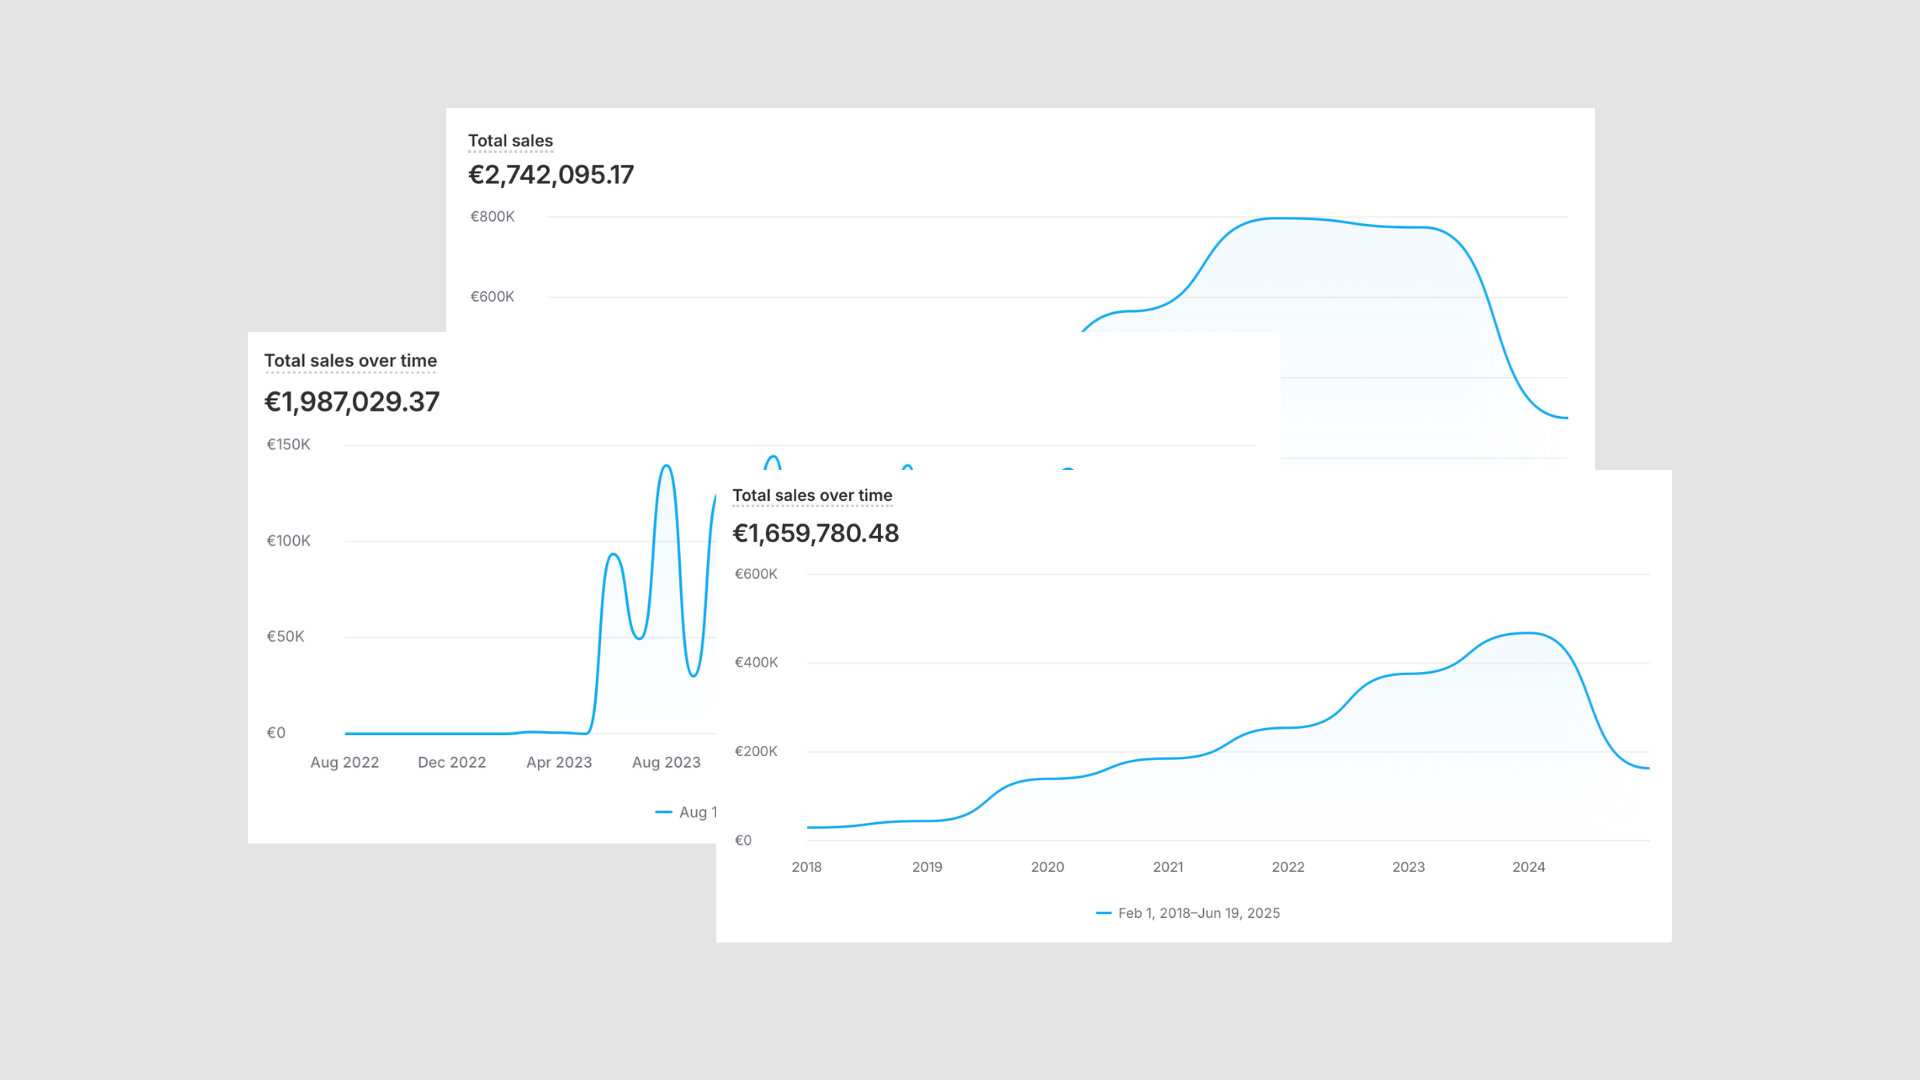Click the €100K axis label
The image size is (1920, 1080).
click(288, 541)
